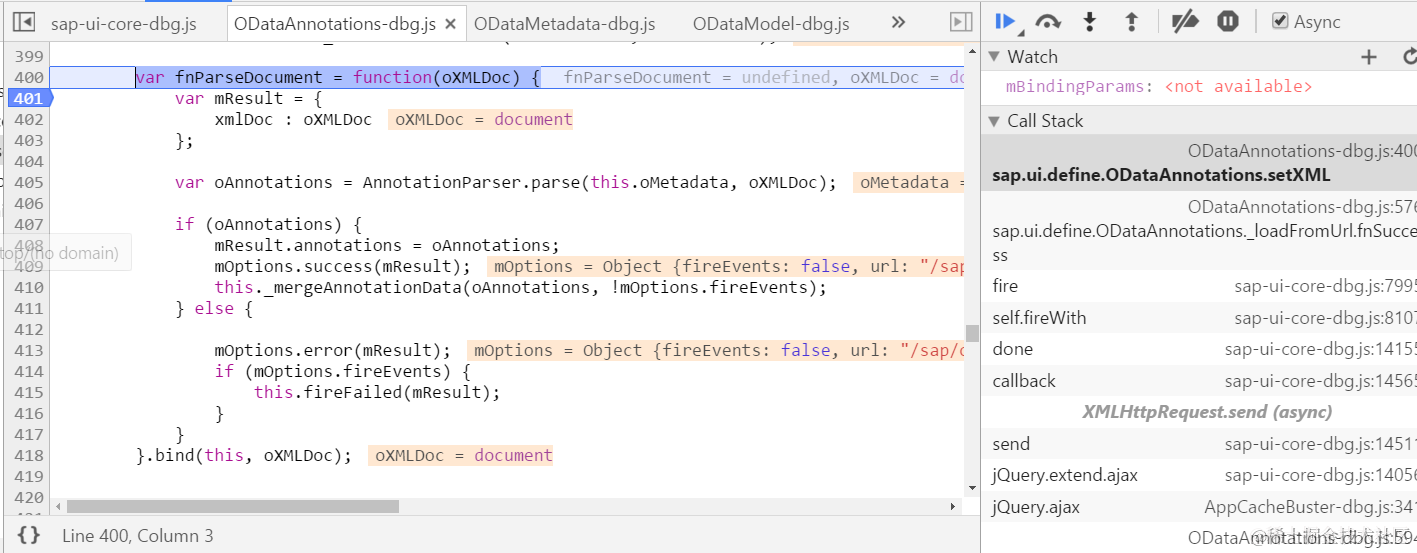This screenshot has width=1417, height=553.
Task: Click the horizontal scrollbar thumb in editor
Action: coord(232,507)
